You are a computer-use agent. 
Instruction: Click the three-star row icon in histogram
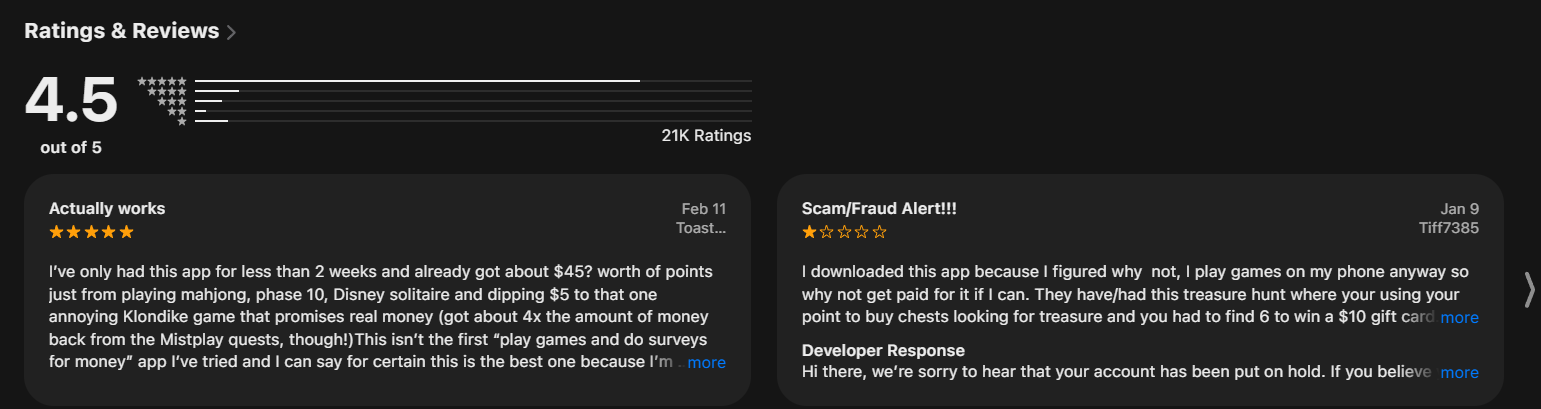pyautogui.click(x=172, y=101)
